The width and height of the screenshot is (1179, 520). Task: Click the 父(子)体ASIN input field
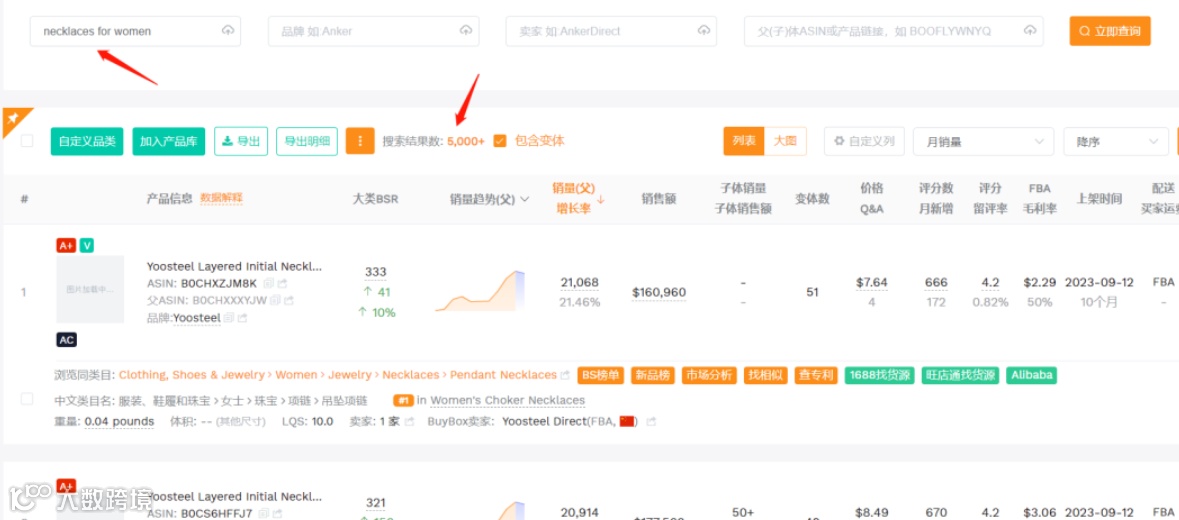[893, 32]
